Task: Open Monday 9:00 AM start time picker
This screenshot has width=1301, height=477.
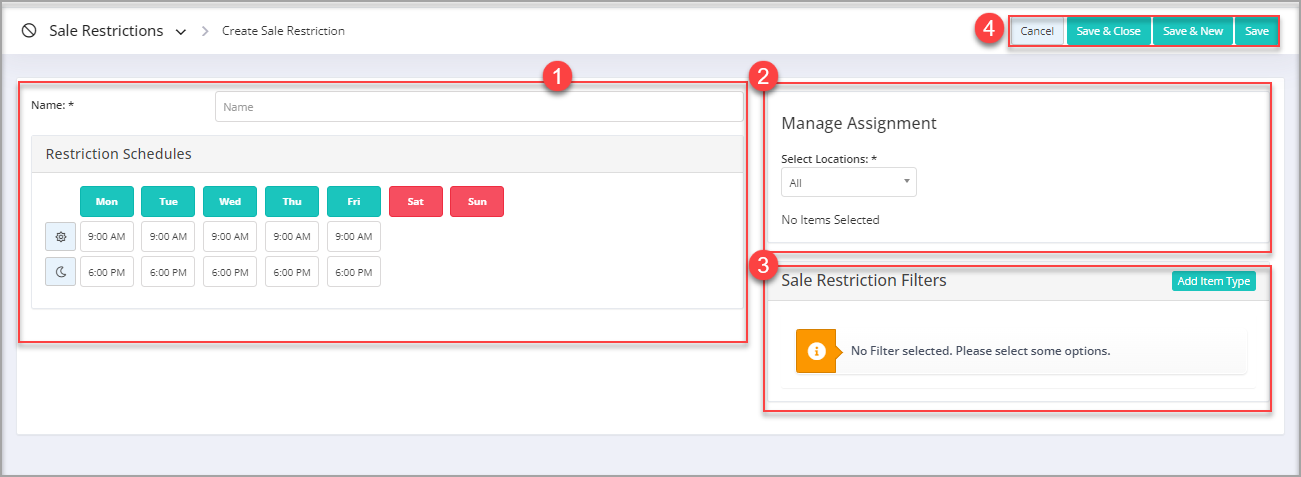Action: point(107,237)
